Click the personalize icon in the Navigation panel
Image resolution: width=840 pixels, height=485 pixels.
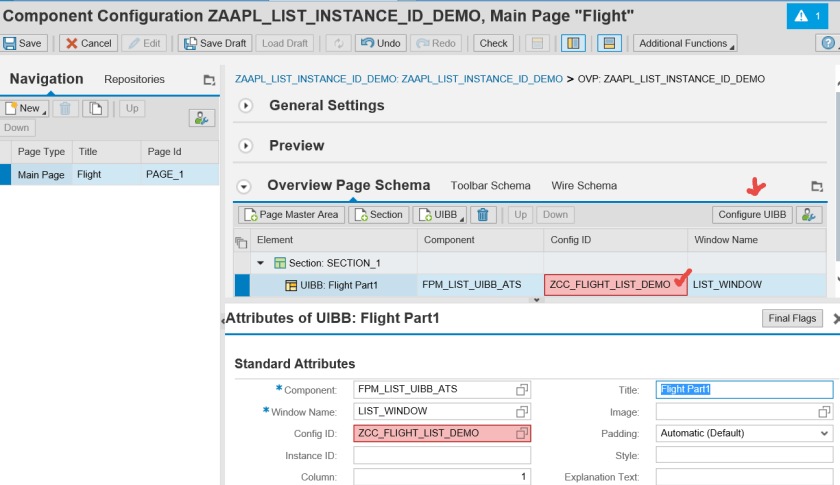click(203, 117)
